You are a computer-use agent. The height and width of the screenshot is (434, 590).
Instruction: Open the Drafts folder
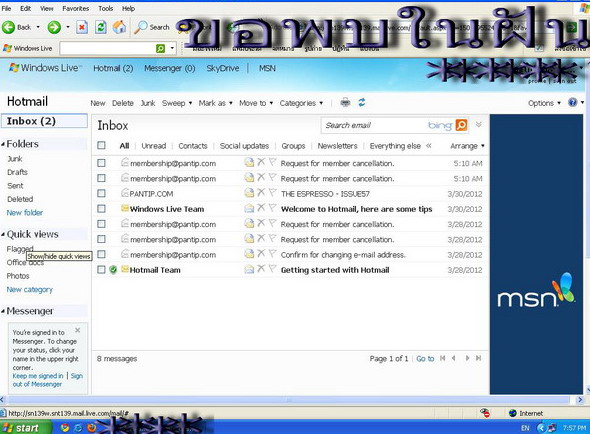coord(17,172)
